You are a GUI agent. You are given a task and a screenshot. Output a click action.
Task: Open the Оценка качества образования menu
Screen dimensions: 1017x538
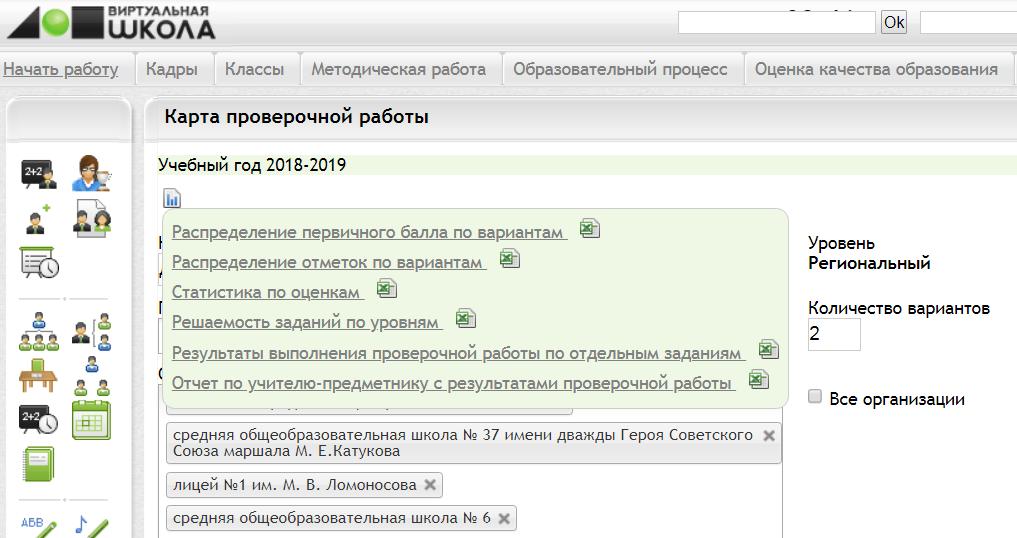(x=876, y=69)
